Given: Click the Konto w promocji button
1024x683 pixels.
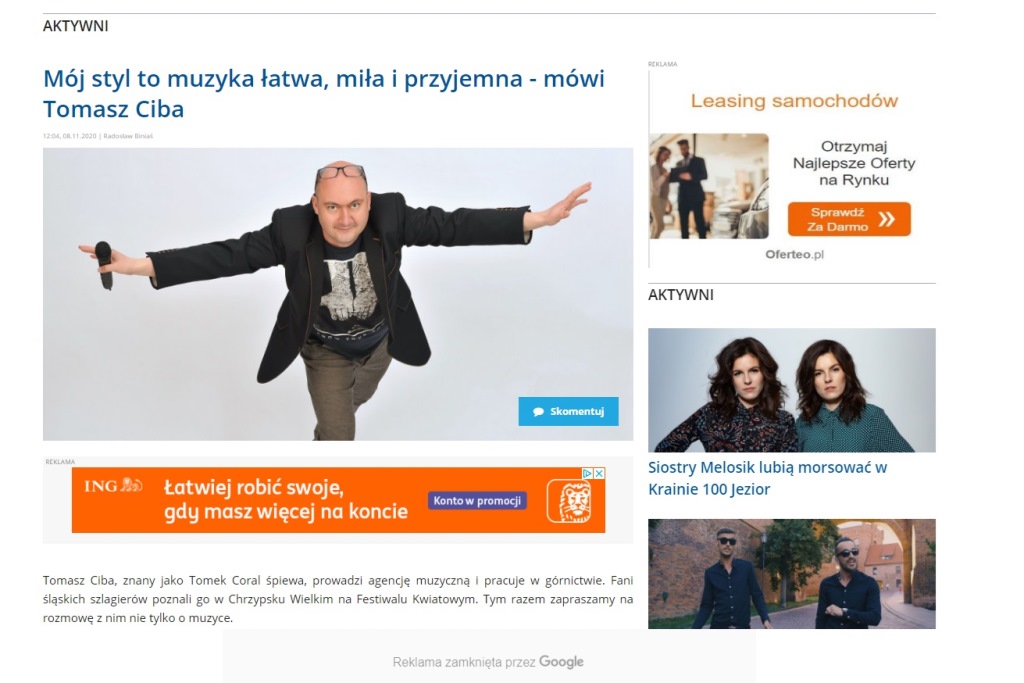Looking at the screenshot, I should 477,501.
